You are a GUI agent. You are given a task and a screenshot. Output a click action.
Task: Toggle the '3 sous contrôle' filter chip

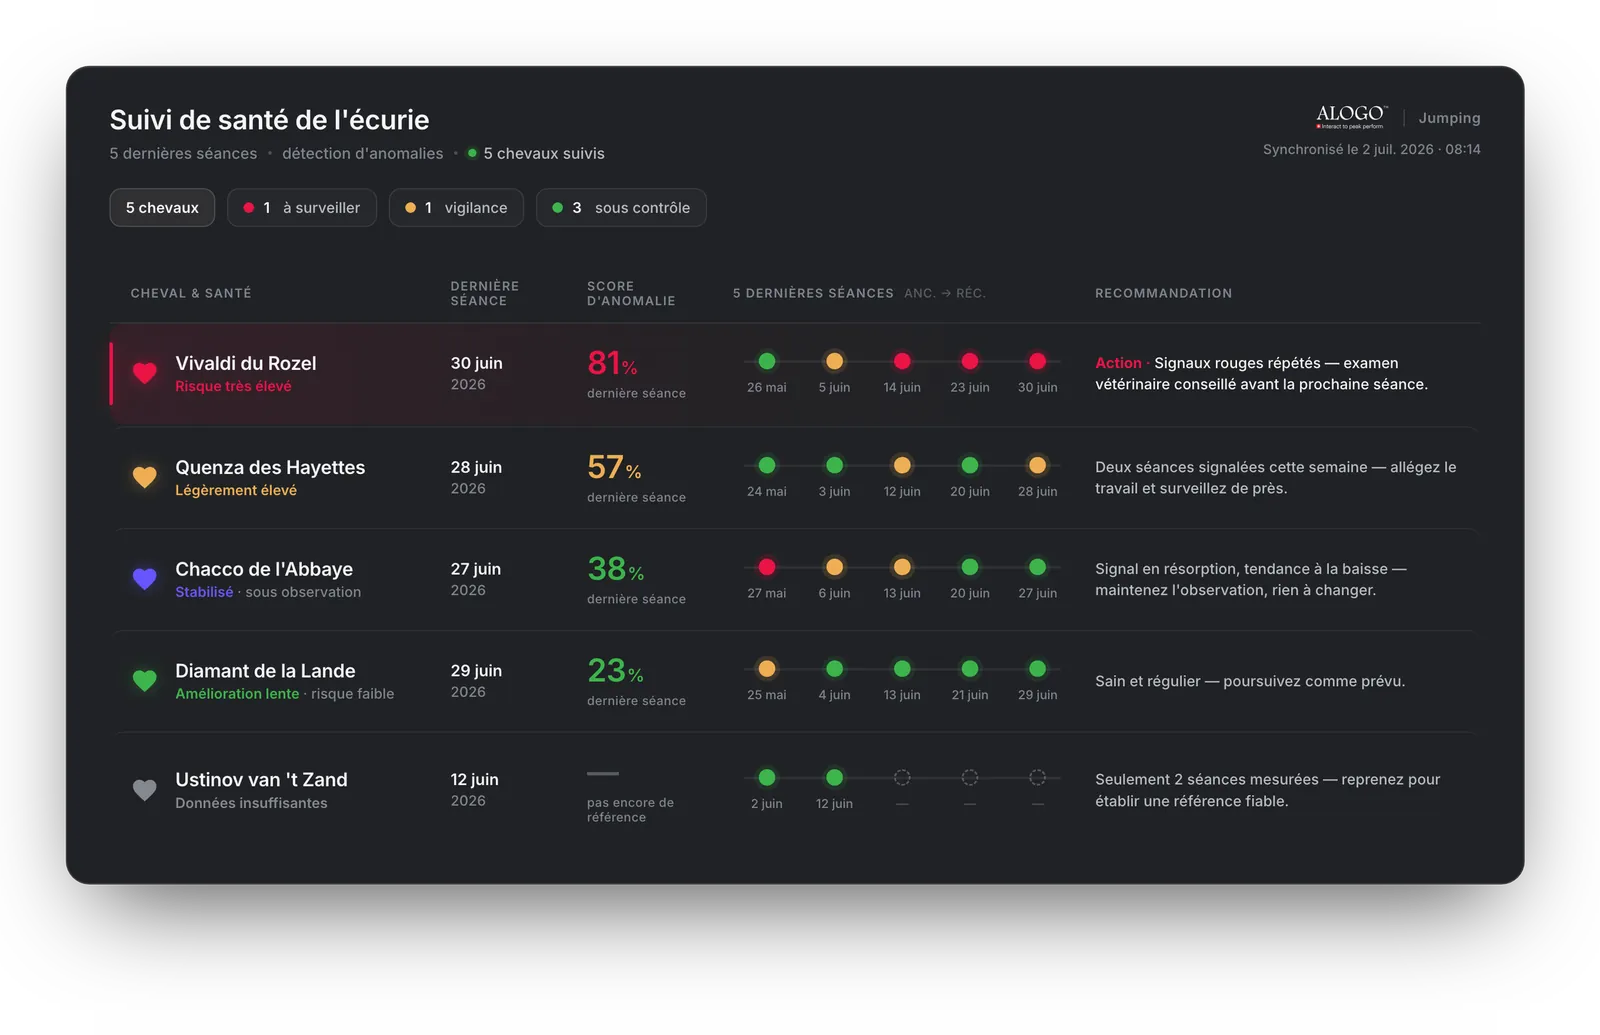point(621,208)
